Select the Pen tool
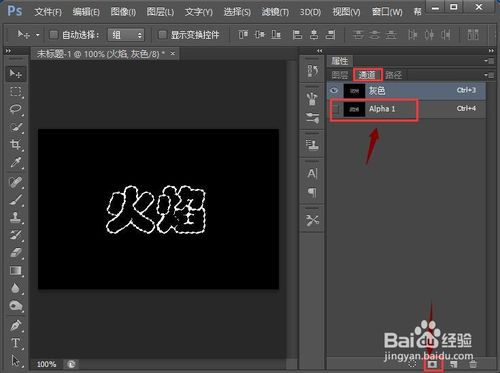The height and width of the screenshot is (373, 500). click(x=15, y=325)
